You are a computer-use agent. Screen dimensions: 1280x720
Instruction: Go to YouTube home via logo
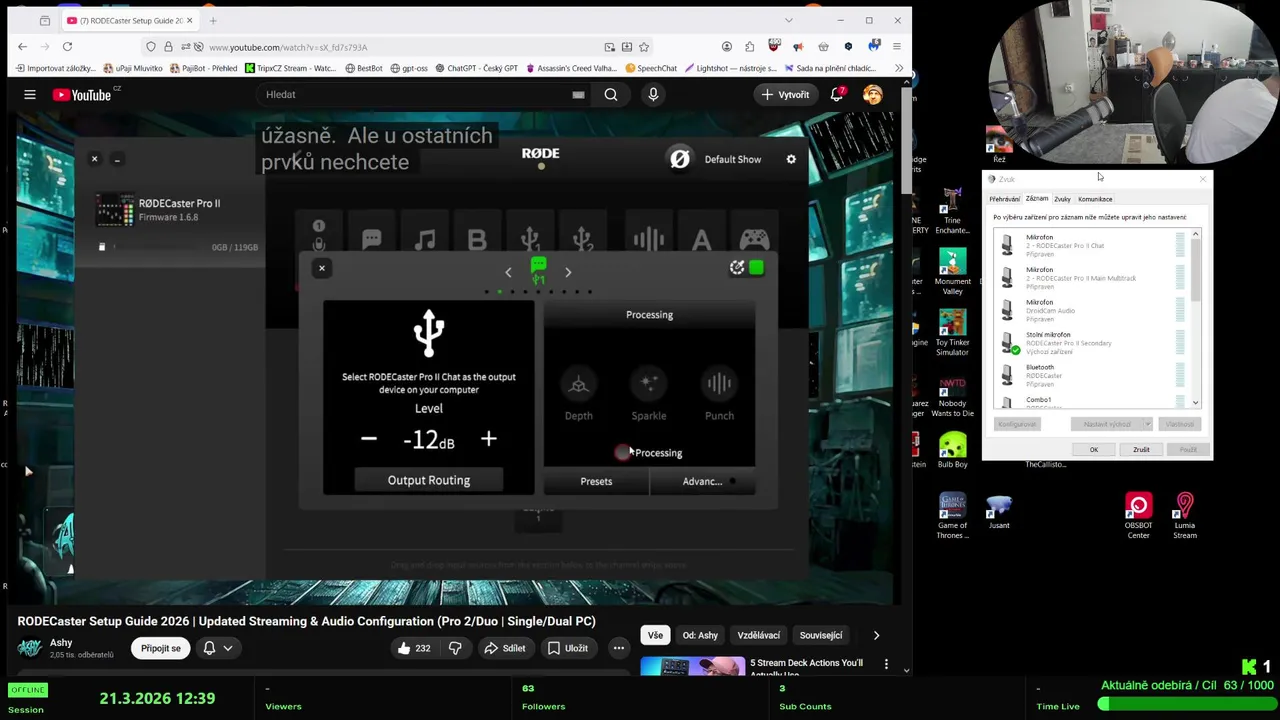point(84,94)
